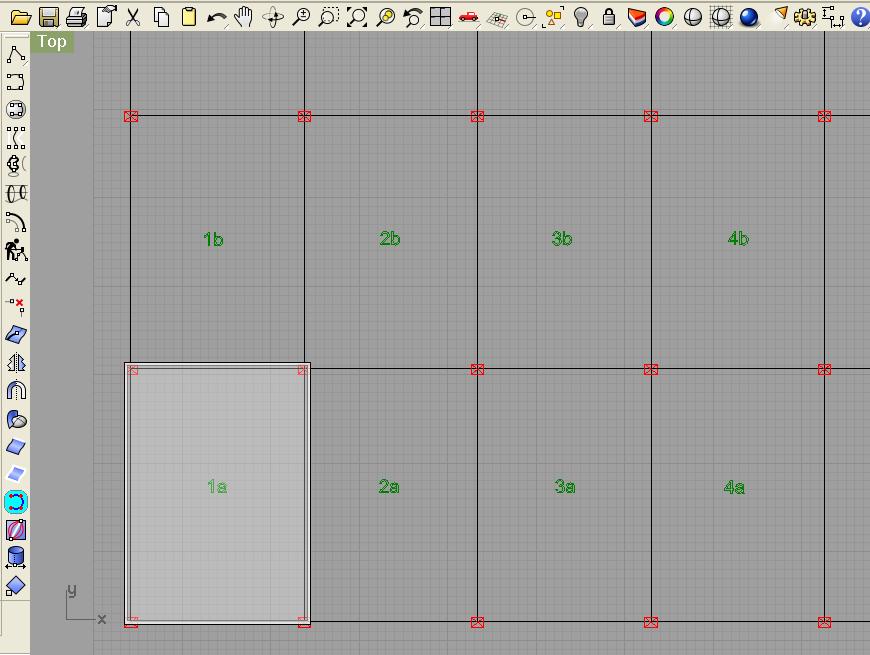Screen dimensions: 870x655
Task: Click the green text label 4b
Action: pos(738,238)
